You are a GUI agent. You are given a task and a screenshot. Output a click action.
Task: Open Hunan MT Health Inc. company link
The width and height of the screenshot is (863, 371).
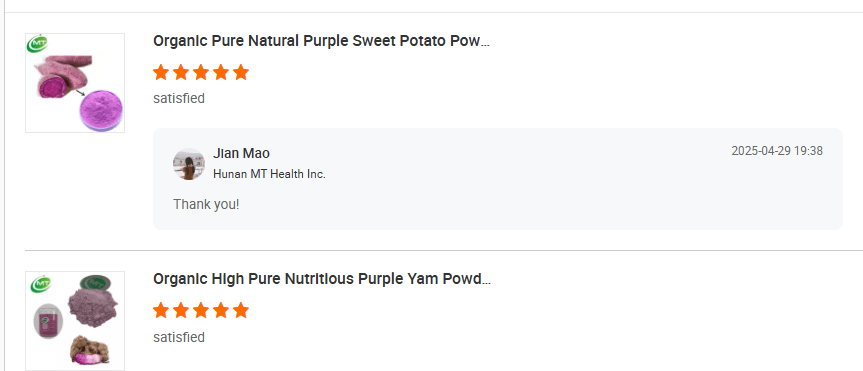[x=269, y=174]
